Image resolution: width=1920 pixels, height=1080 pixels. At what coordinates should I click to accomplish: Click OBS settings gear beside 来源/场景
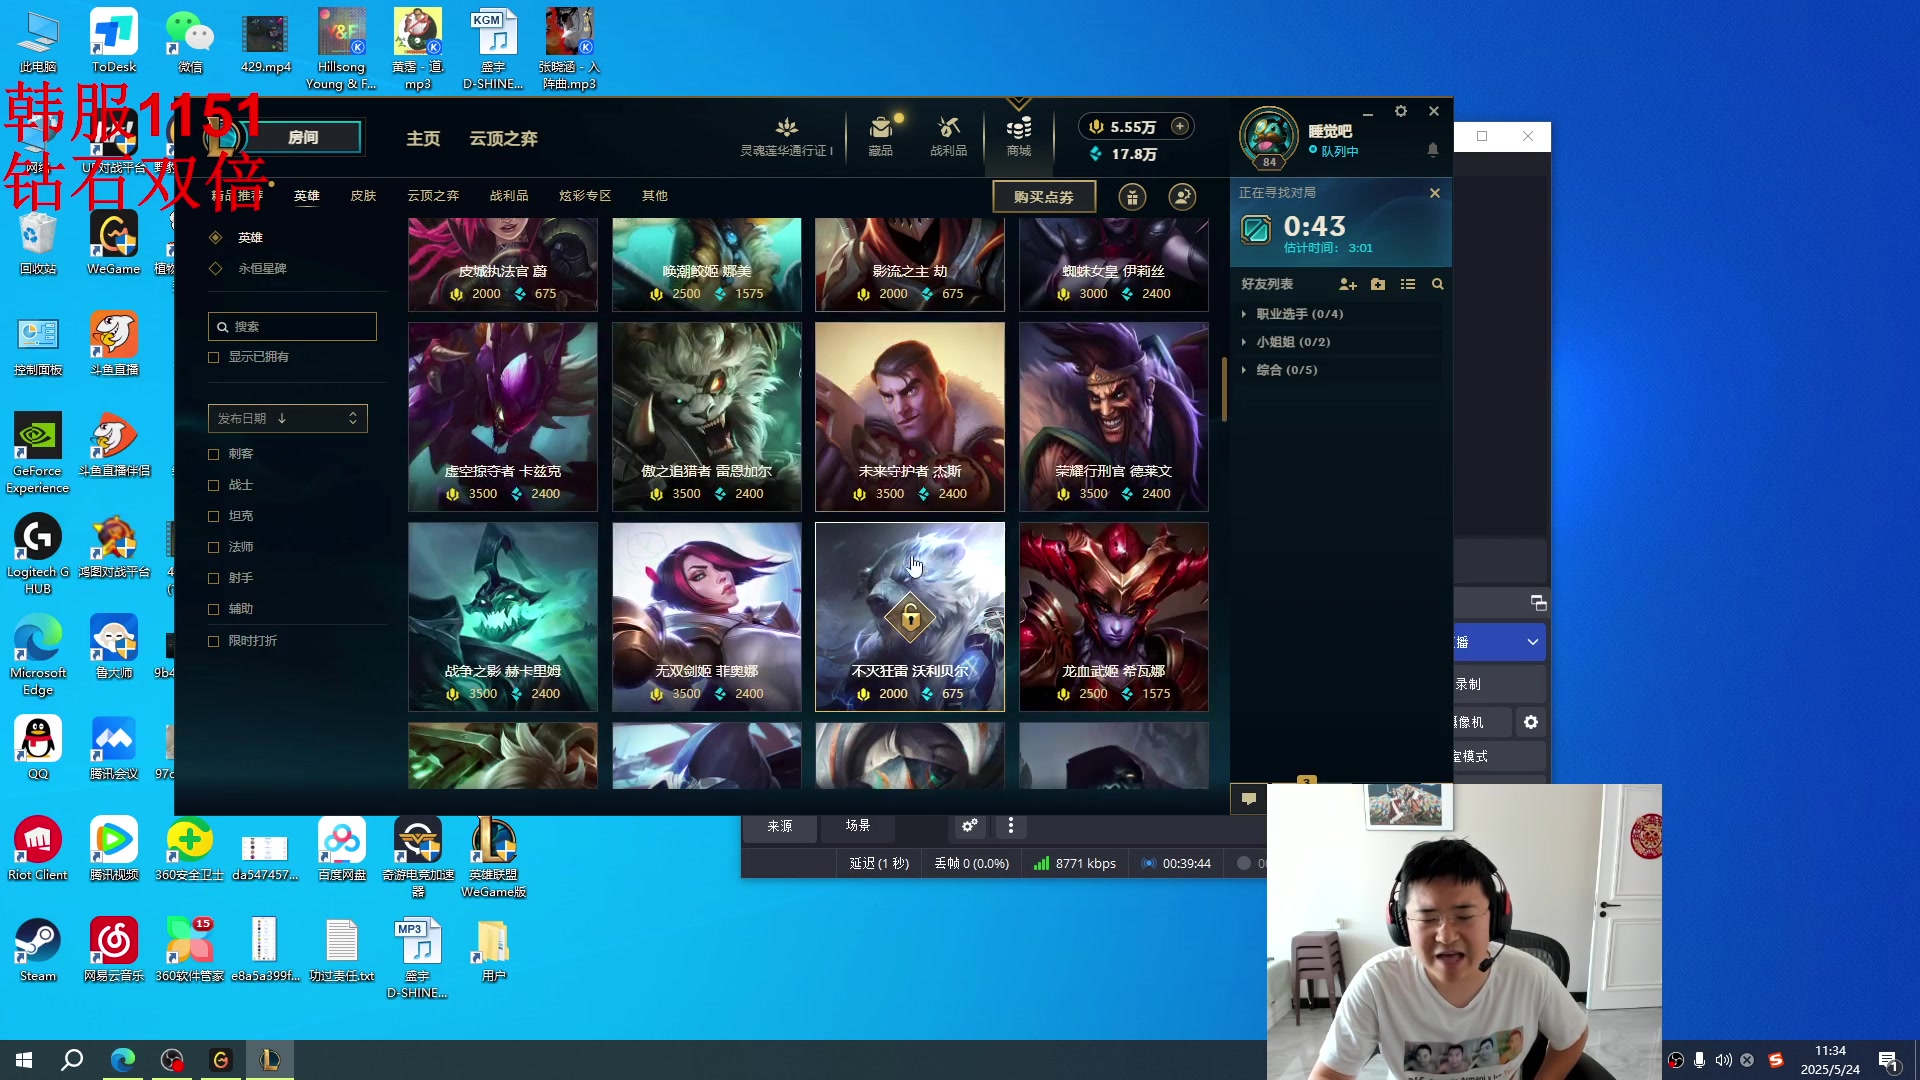969,826
